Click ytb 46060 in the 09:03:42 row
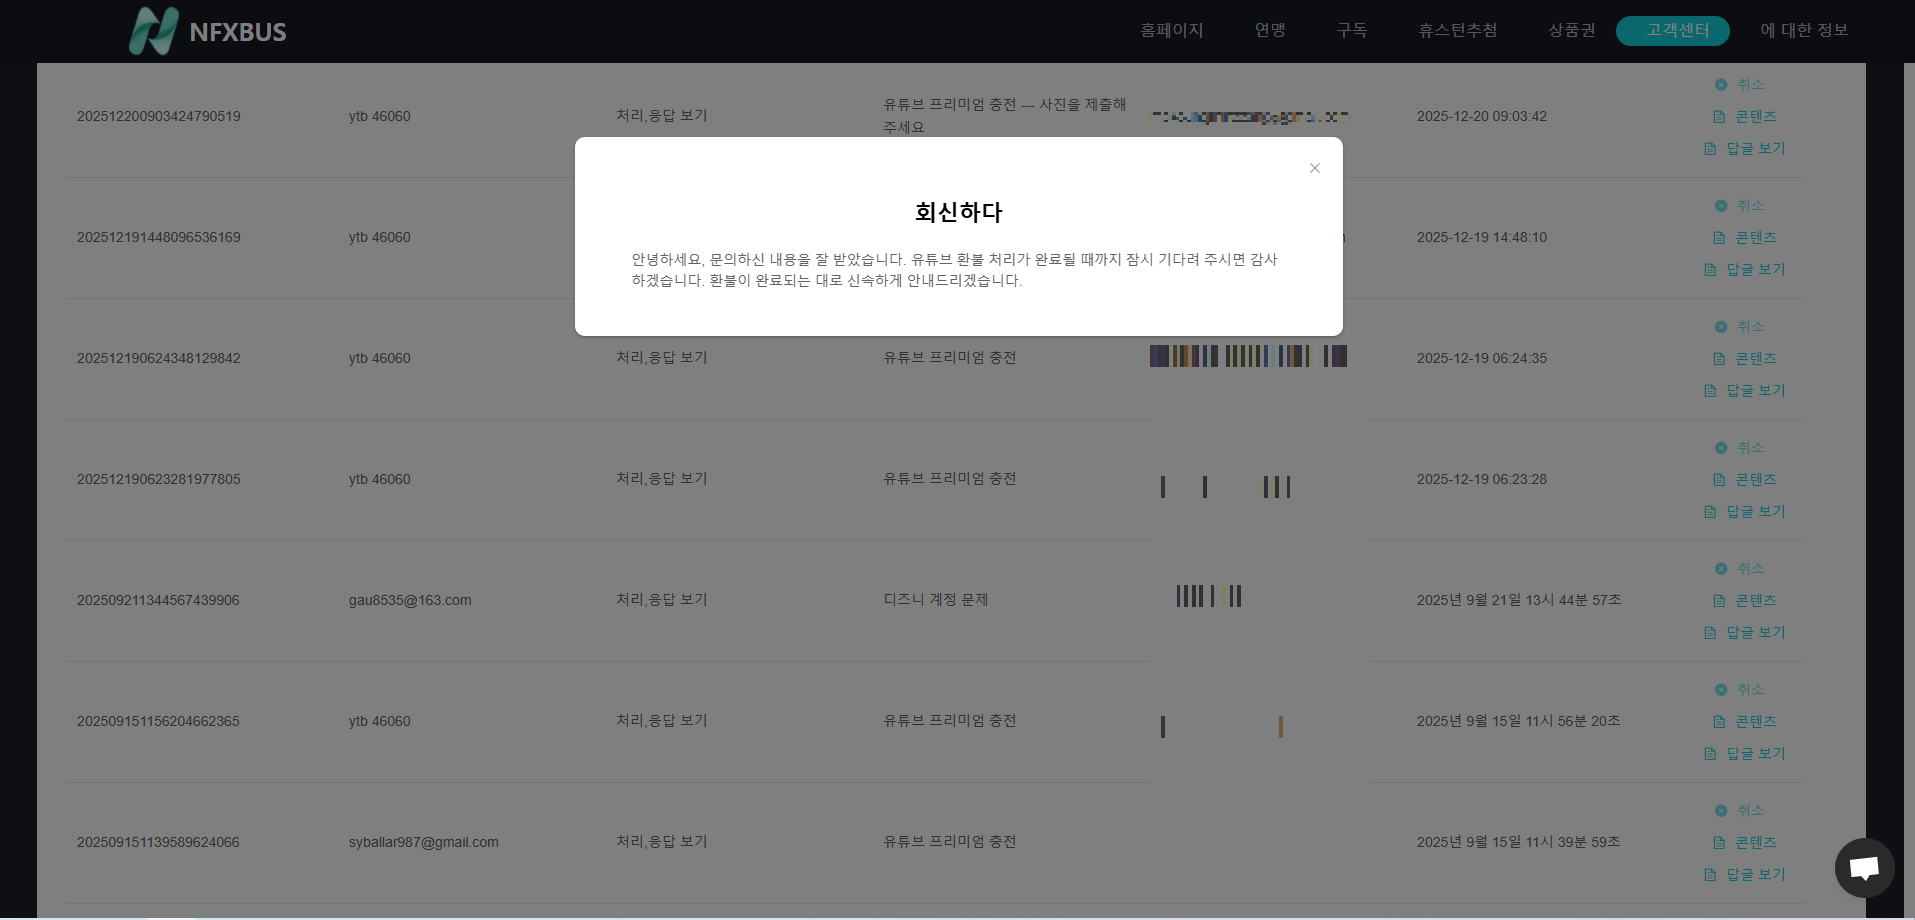Viewport: 1915px width, 920px height. [x=380, y=116]
